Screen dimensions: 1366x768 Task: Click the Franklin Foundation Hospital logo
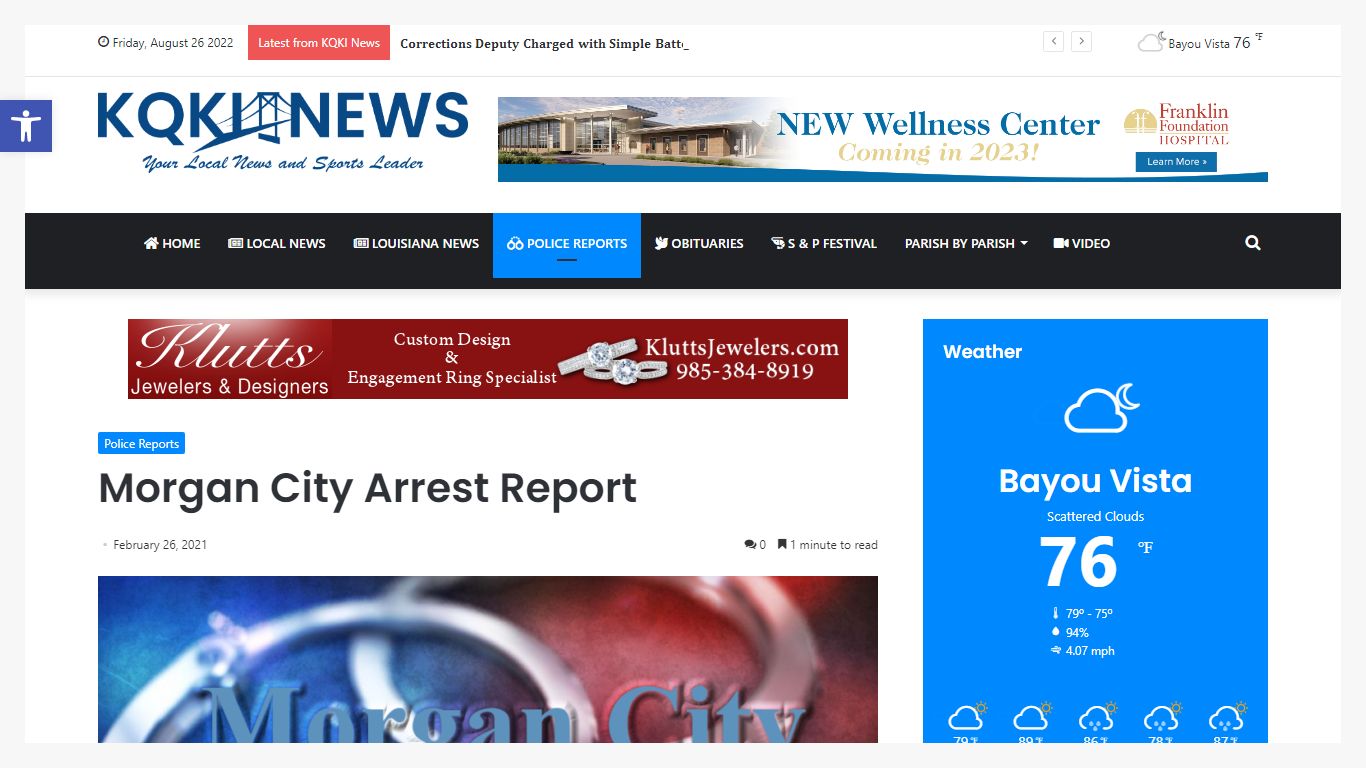click(1176, 125)
